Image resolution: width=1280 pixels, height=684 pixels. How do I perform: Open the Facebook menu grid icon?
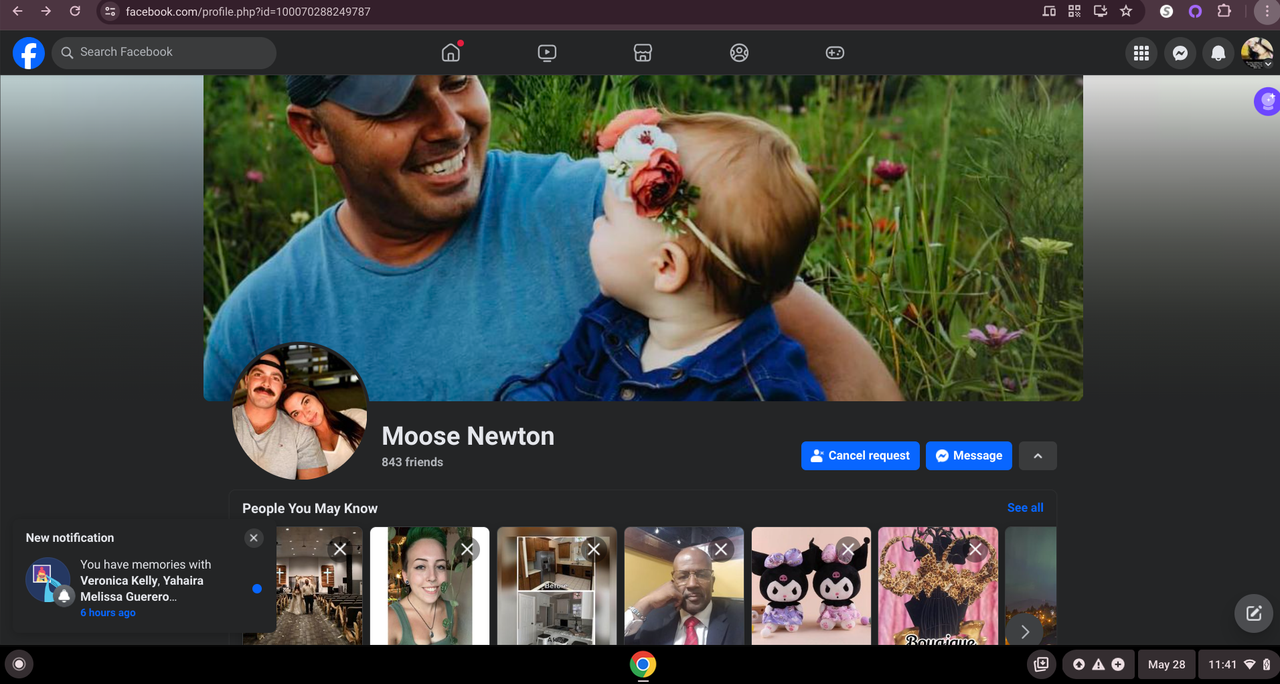tap(1141, 53)
